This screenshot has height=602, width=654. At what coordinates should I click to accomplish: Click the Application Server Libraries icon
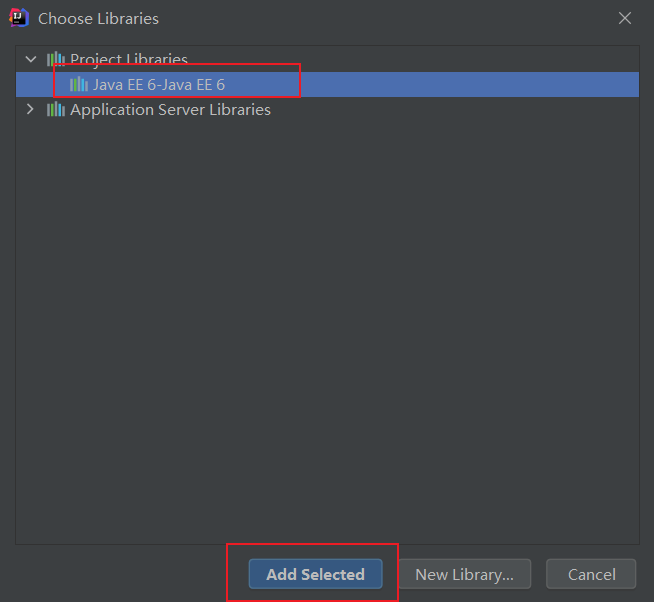(x=56, y=110)
